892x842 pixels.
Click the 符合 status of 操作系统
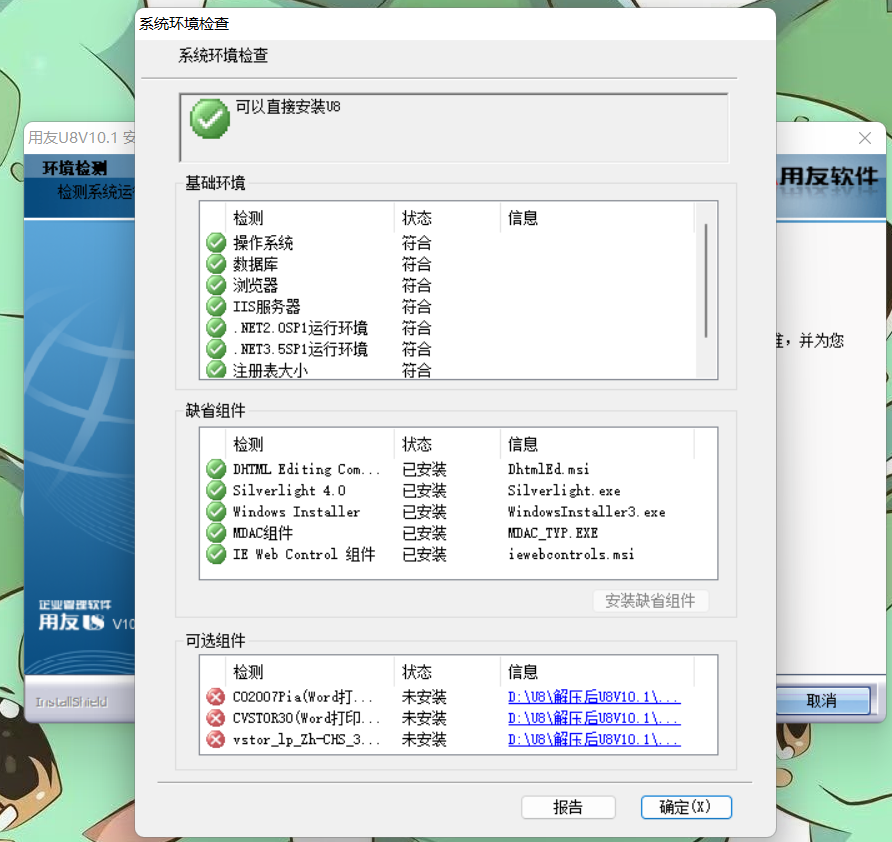tap(416, 243)
